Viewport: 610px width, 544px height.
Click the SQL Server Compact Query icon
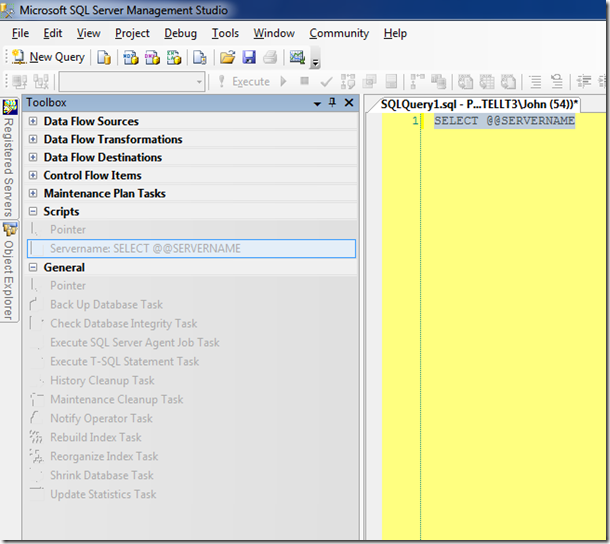click(x=200, y=58)
